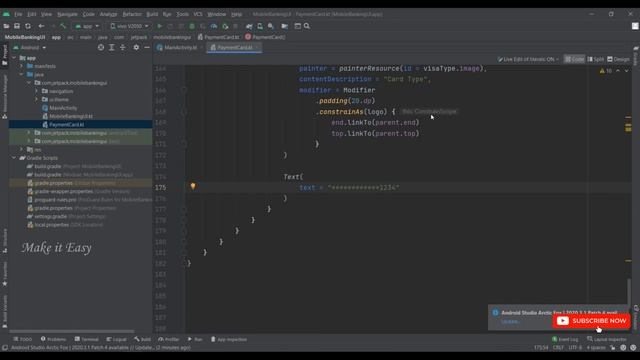Expand the res folder
Image resolution: width=640 pixels, height=360 pixels.
click(x=22, y=150)
